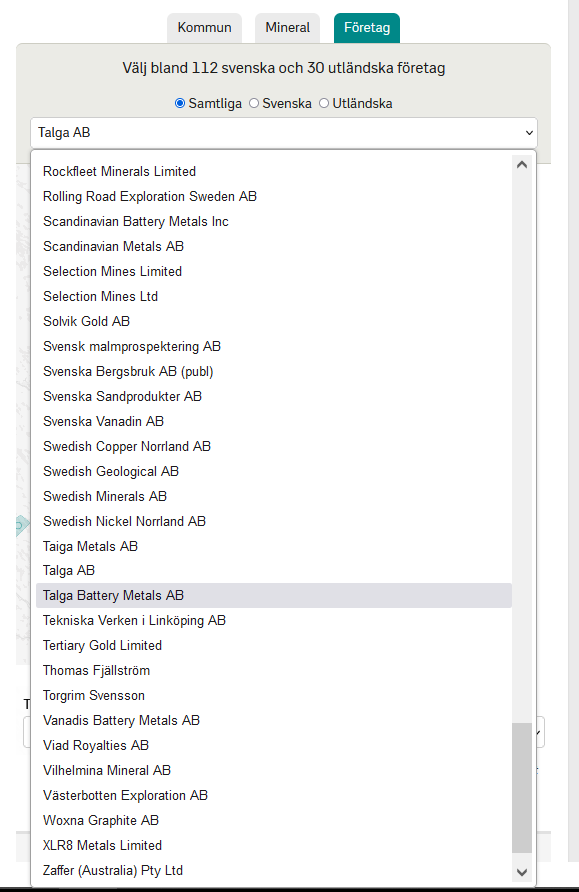Choose Thomas Fjällström

coord(274,671)
